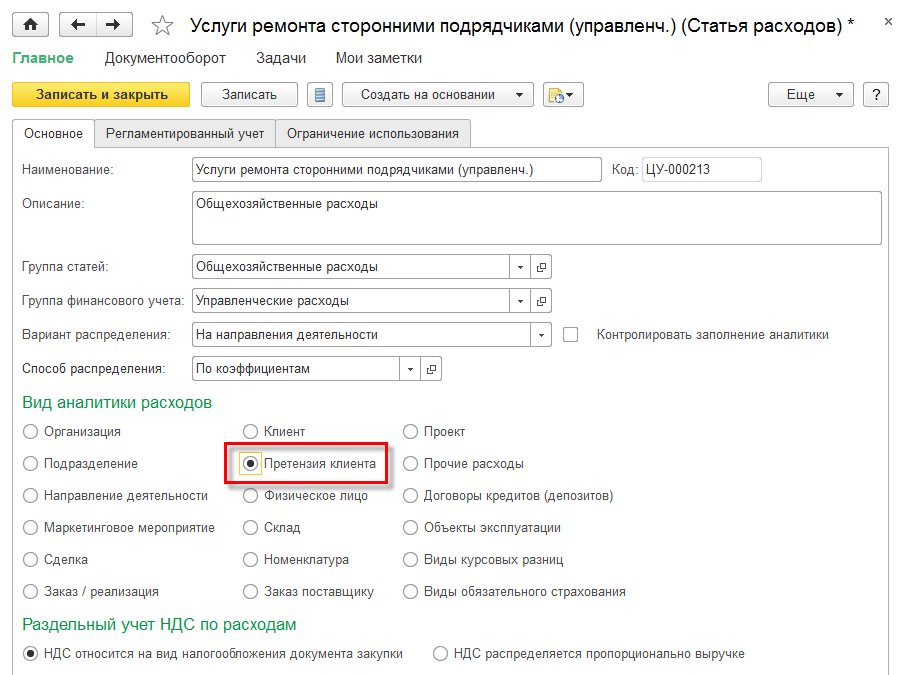This screenshot has height=675, width=906.
Task: Click Записать и закрыть button
Action: tap(101, 95)
